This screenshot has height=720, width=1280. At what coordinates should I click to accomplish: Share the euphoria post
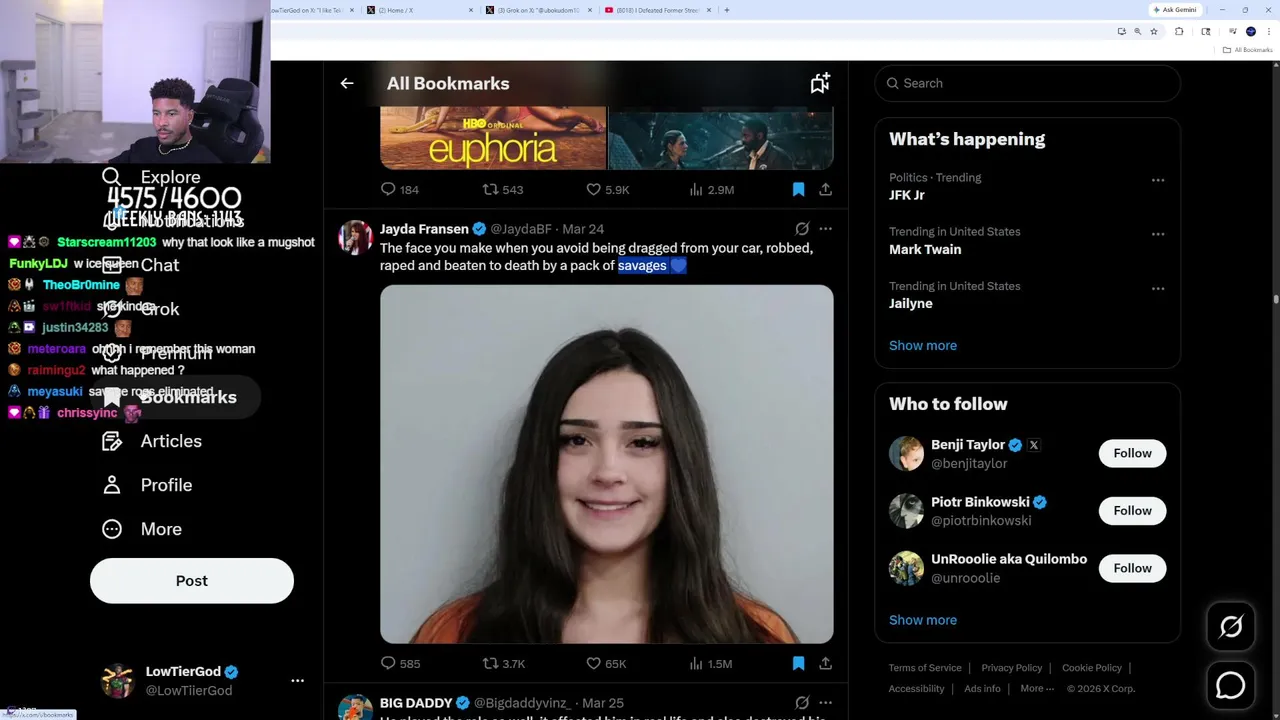[825, 189]
